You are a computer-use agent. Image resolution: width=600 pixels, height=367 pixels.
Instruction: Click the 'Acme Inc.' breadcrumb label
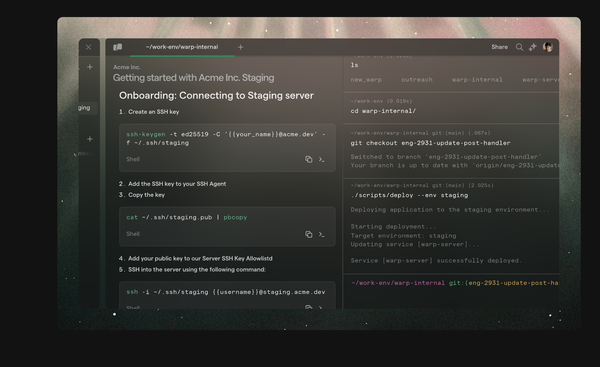click(127, 67)
